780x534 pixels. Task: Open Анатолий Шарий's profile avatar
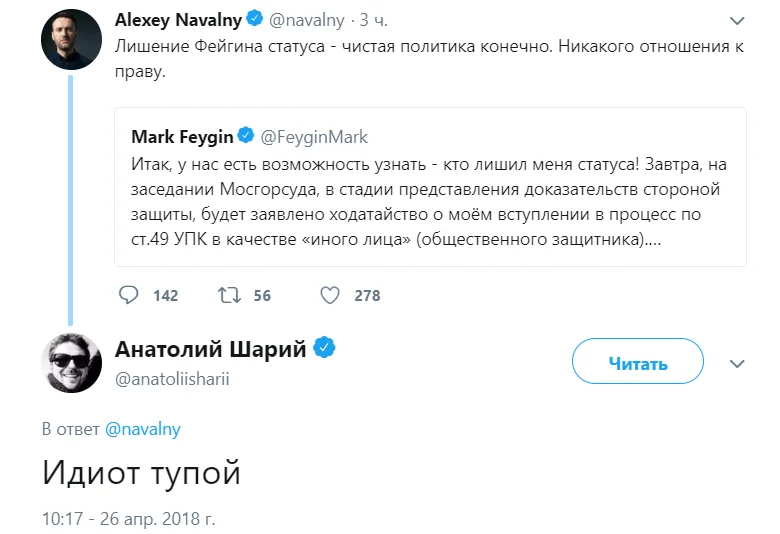tap(69, 362)
